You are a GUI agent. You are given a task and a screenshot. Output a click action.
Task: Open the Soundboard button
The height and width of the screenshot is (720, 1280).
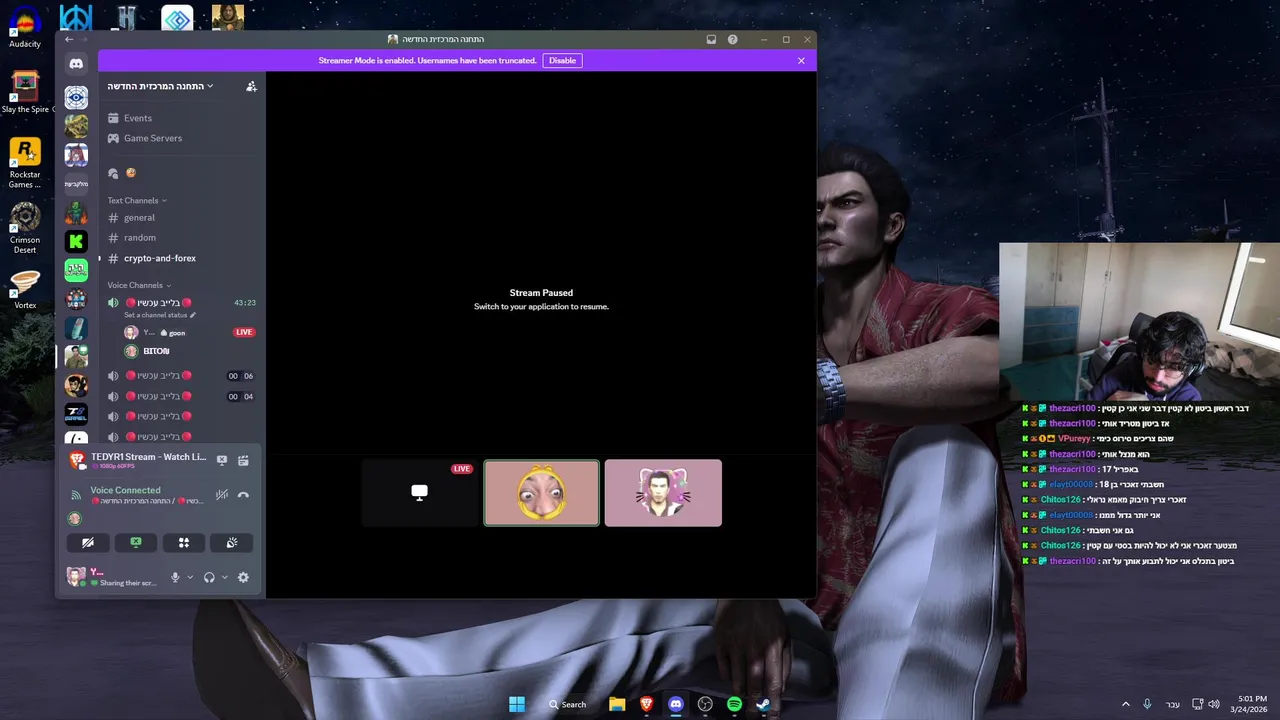[232, 543]
